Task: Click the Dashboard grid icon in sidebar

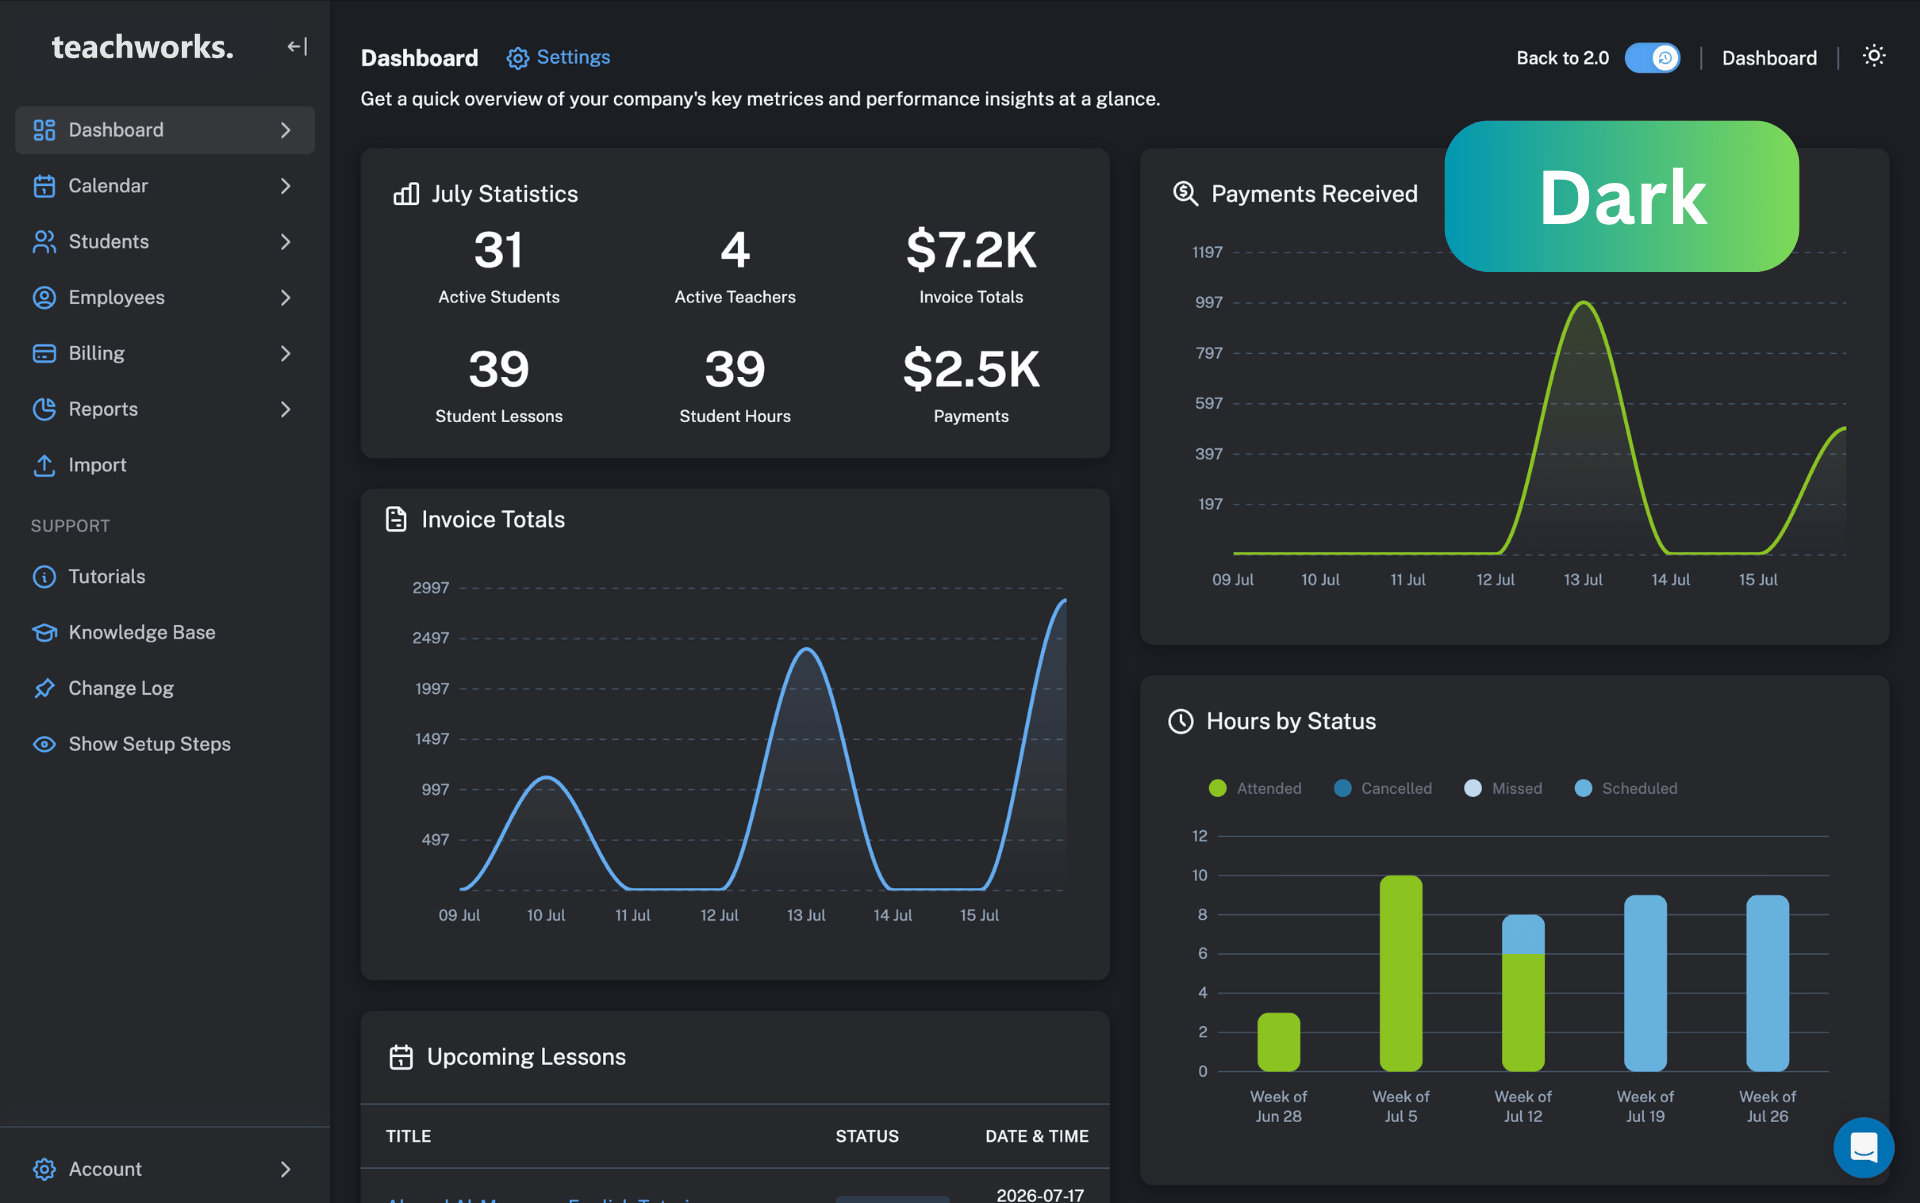Action: point(44,130)
